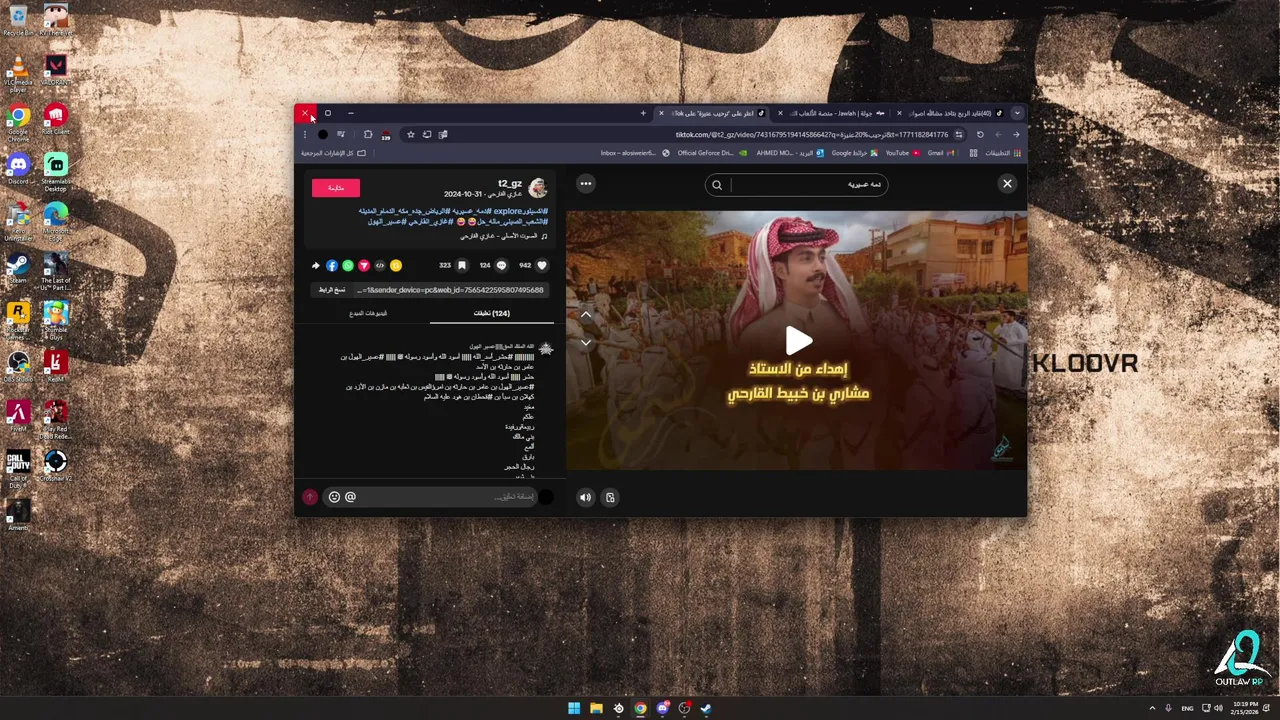The width and height of the screenshot is (1280, 720).
Task: Reload the page in Chrome
Action: pyautogui.click(x=980, y=135)
